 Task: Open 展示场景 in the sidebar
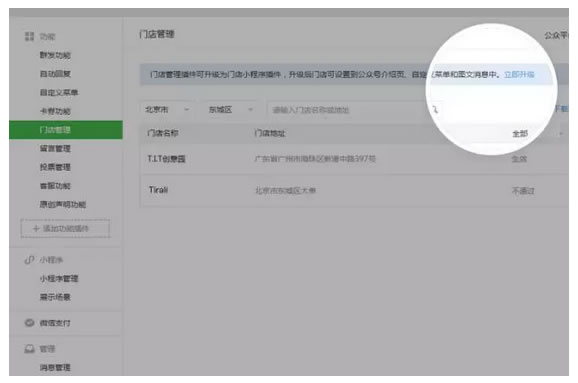(55, 297)
